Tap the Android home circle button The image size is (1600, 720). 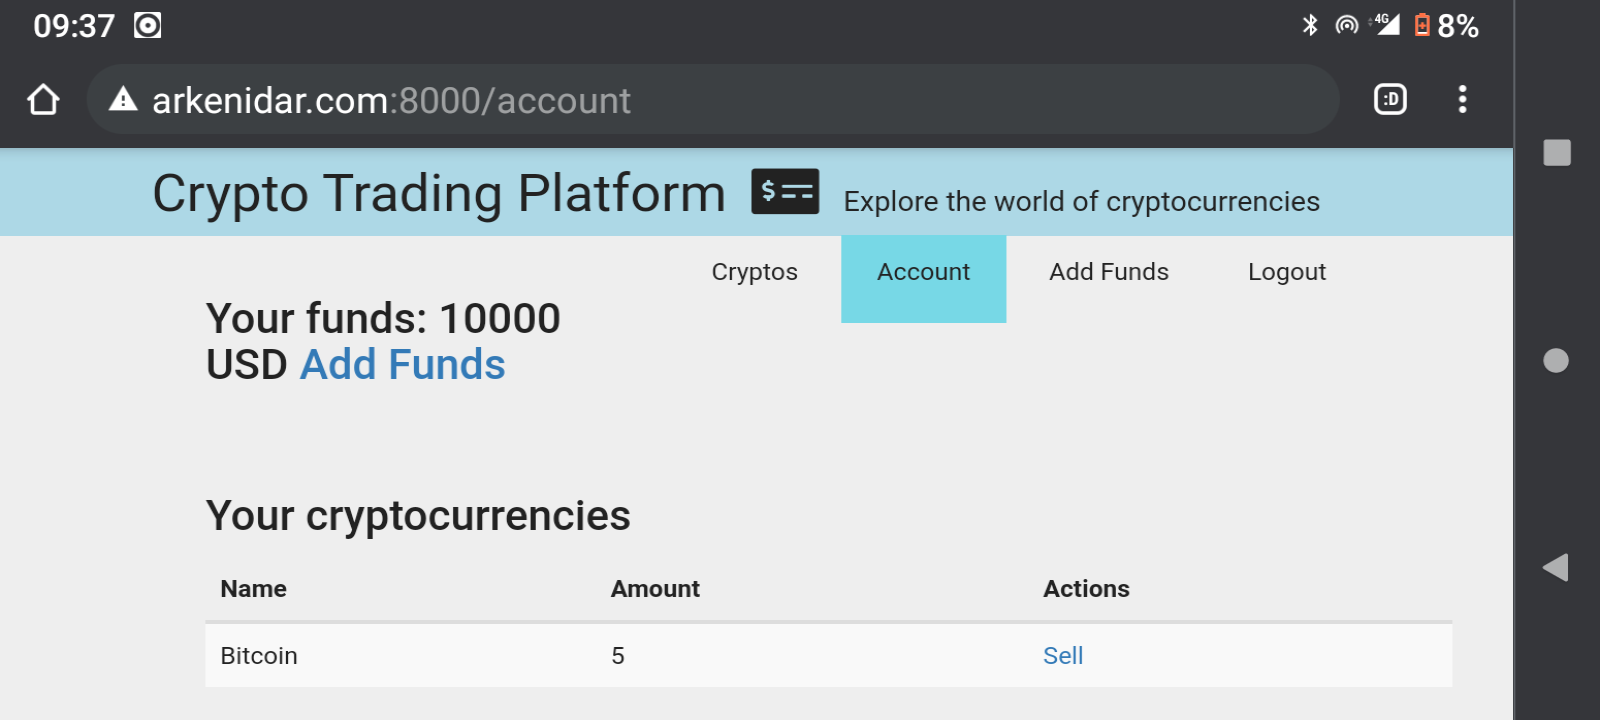point(1556,360)
